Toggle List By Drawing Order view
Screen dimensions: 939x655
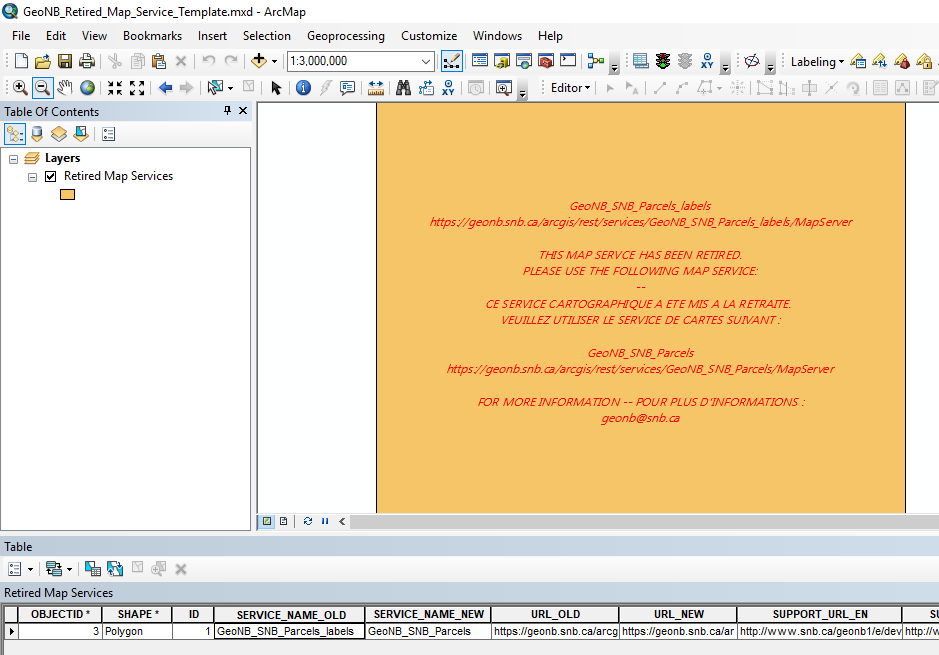coord(15,134)
